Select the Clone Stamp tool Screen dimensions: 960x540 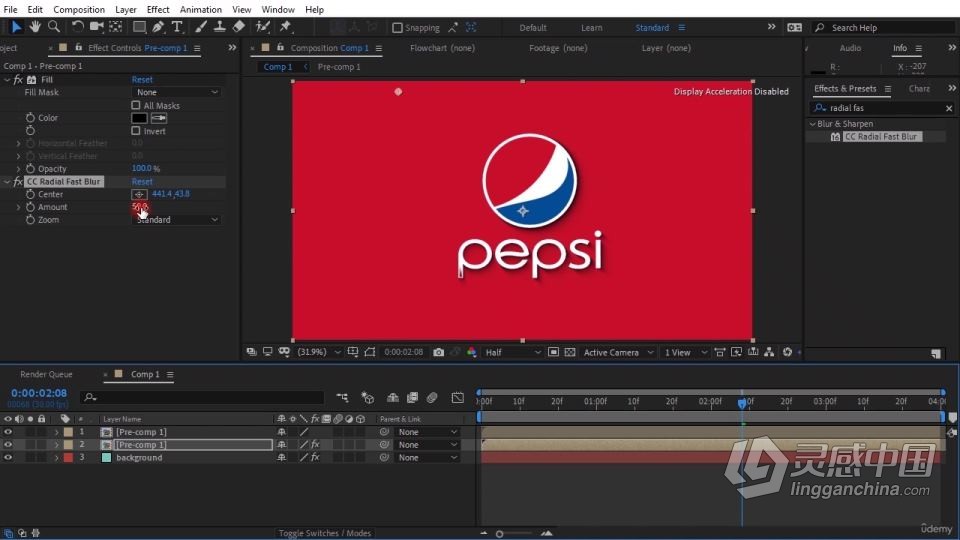219,26
